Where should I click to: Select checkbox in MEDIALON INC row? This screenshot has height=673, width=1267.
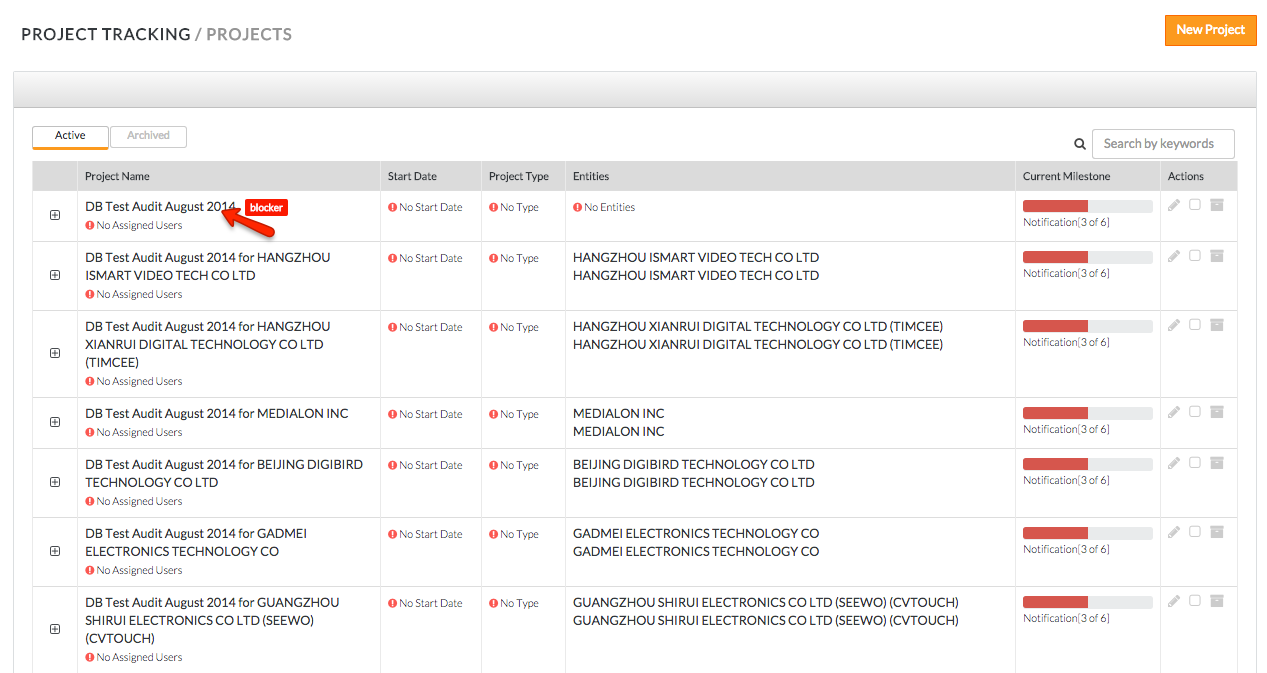tap(1195, 412)
